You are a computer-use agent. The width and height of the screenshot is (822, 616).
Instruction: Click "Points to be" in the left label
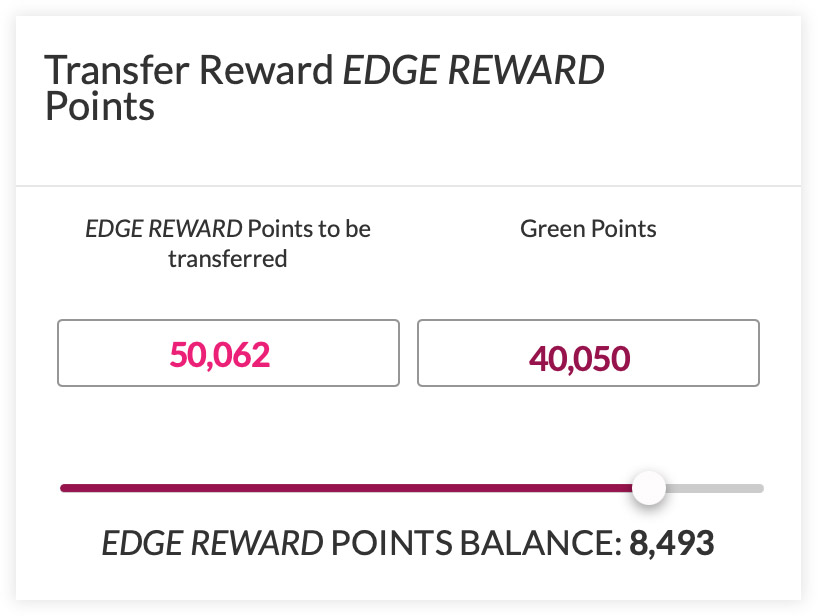coord(309,229)
